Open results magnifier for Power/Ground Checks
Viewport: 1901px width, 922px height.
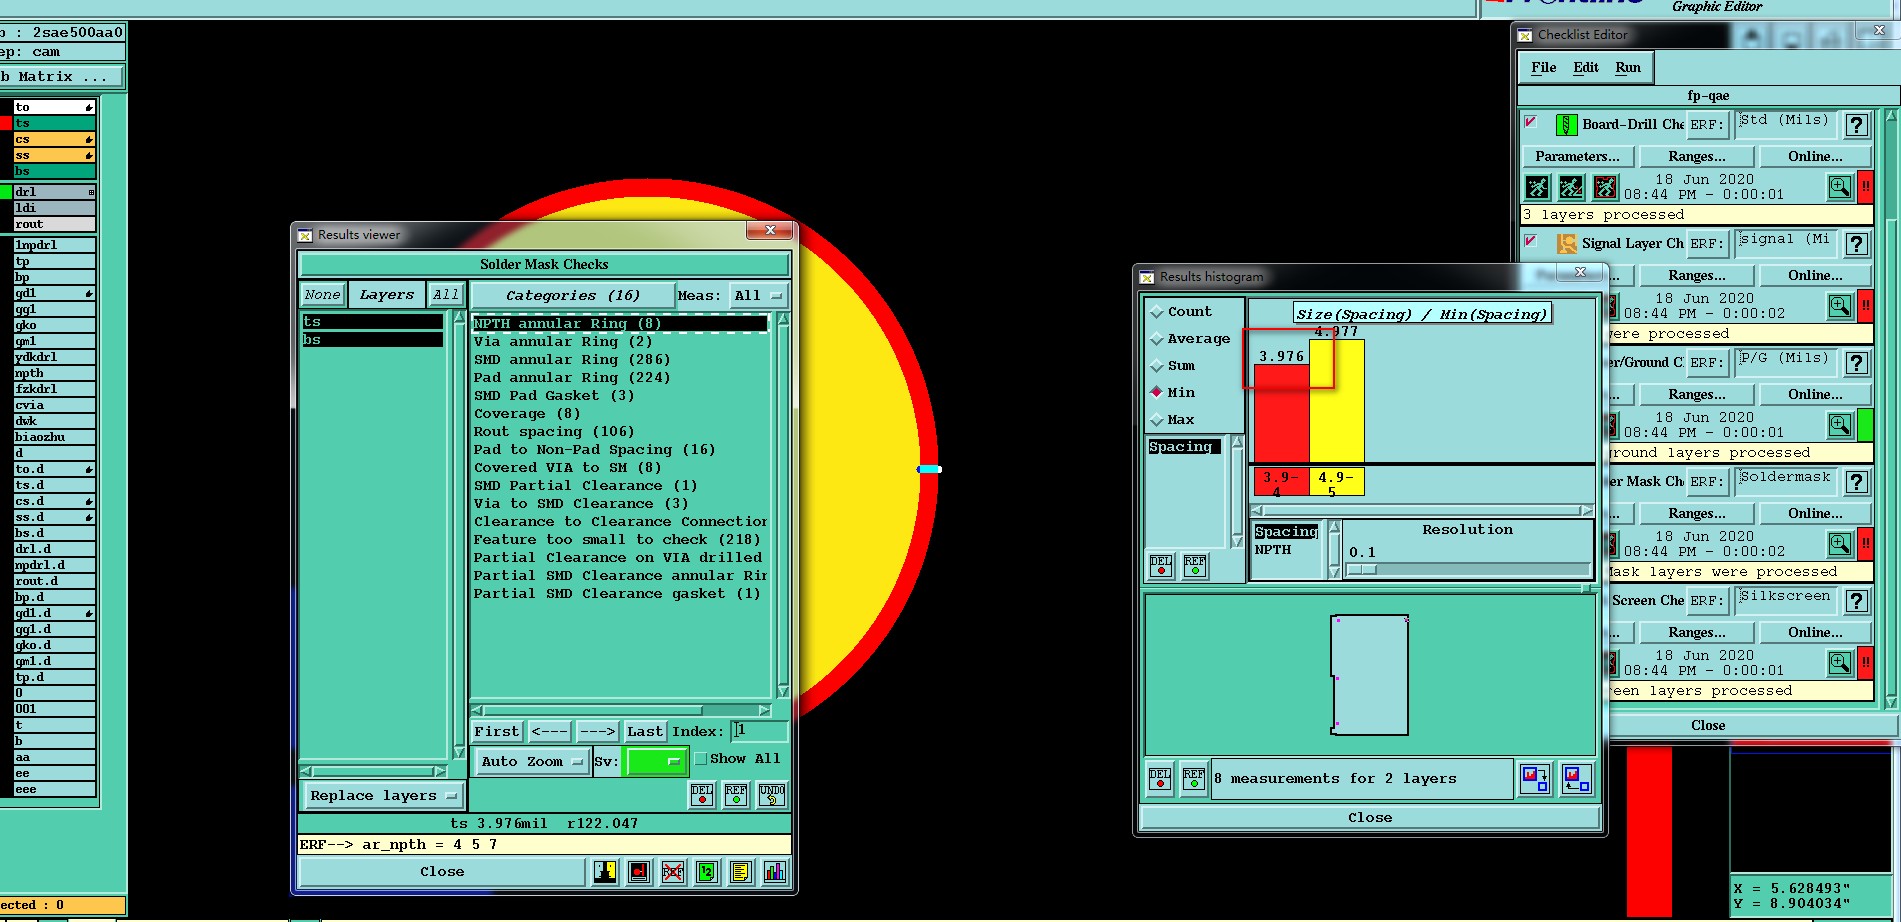coord(1839,425)
